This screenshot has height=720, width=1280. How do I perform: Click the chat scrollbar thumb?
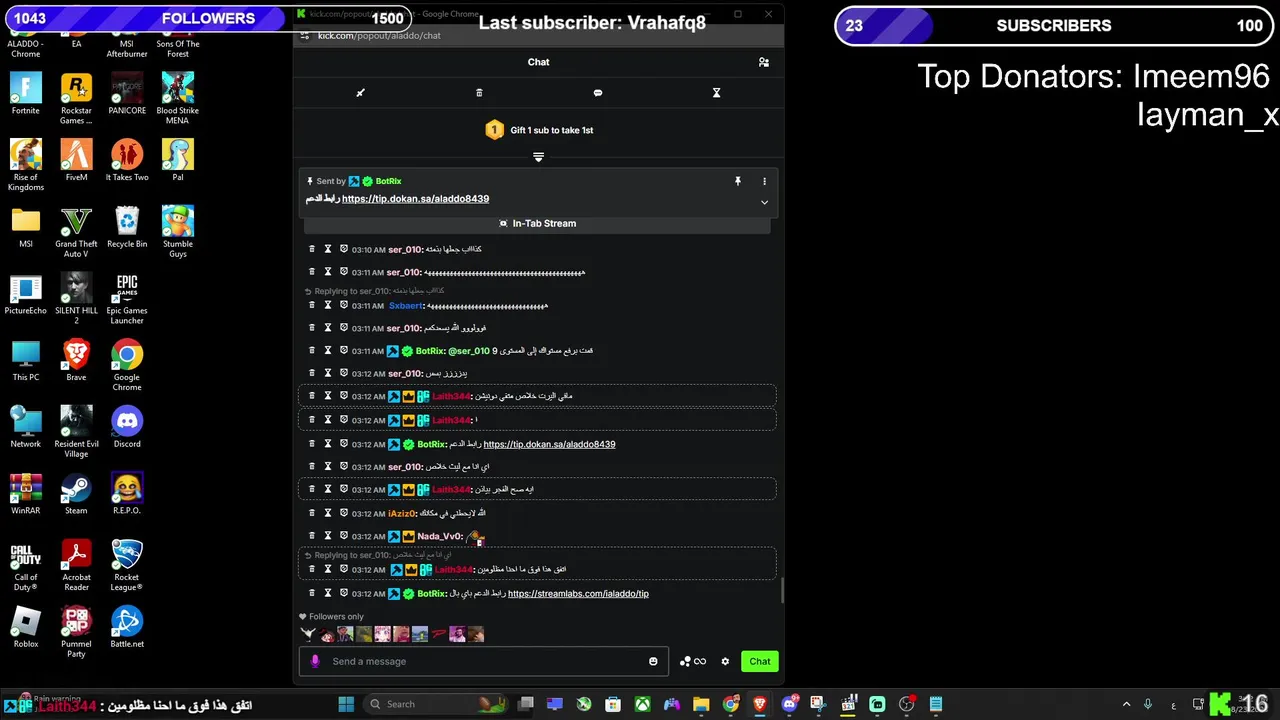coord(781,590)
